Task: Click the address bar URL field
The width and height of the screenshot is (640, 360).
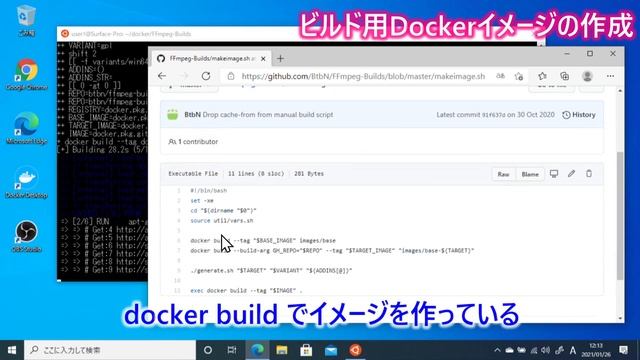Action: tap(363, 76)
